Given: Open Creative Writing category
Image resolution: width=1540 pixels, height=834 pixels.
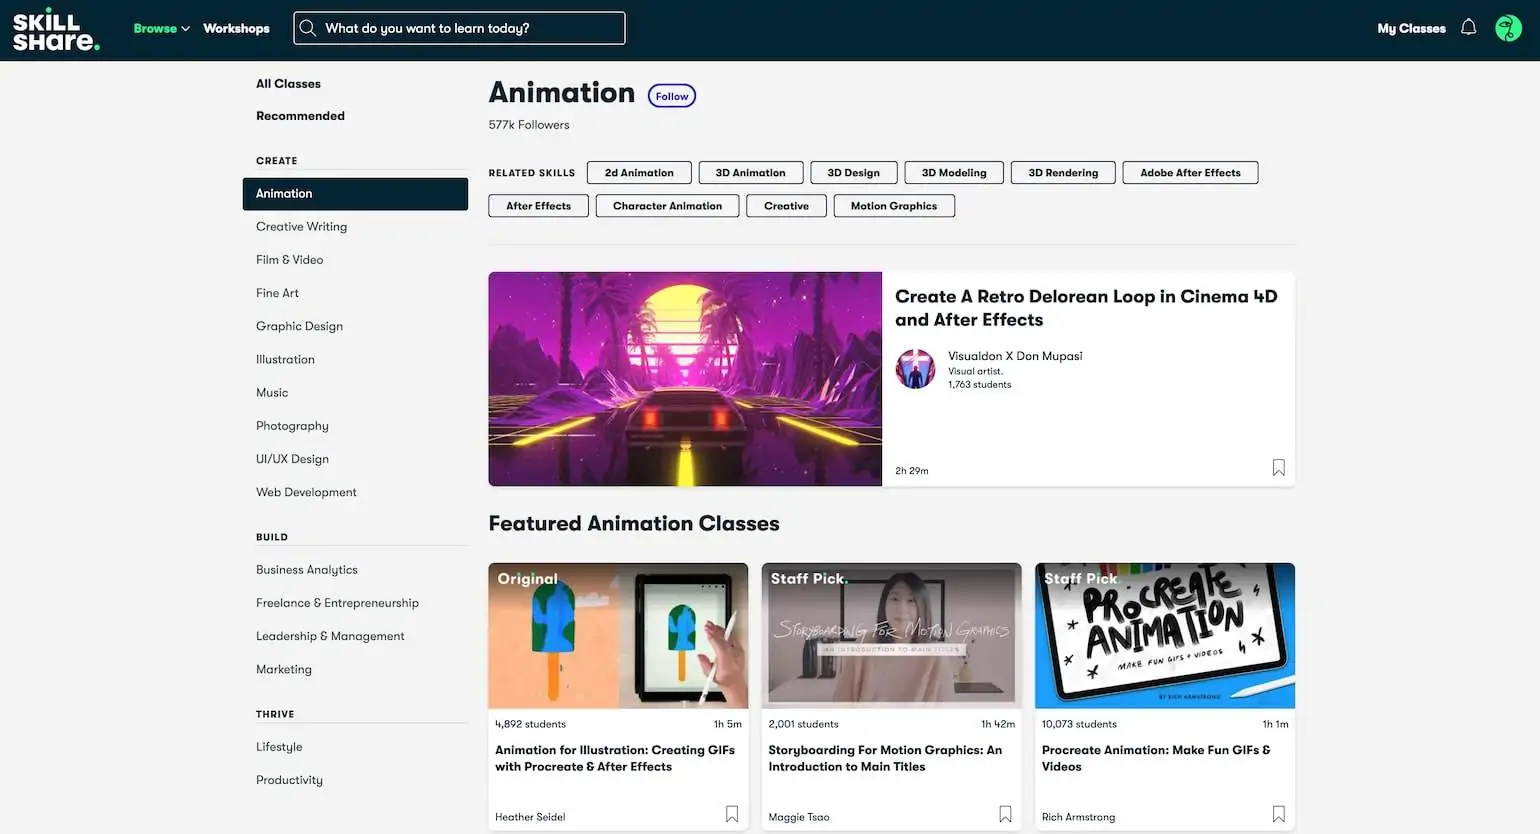Looking at the screenshot, I should tap(301, 227).
